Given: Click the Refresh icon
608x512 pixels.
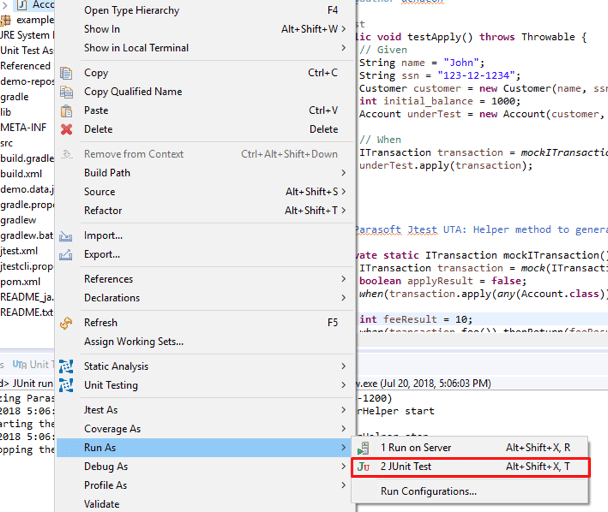Looking at the screenshot, I should pos(67,323).
